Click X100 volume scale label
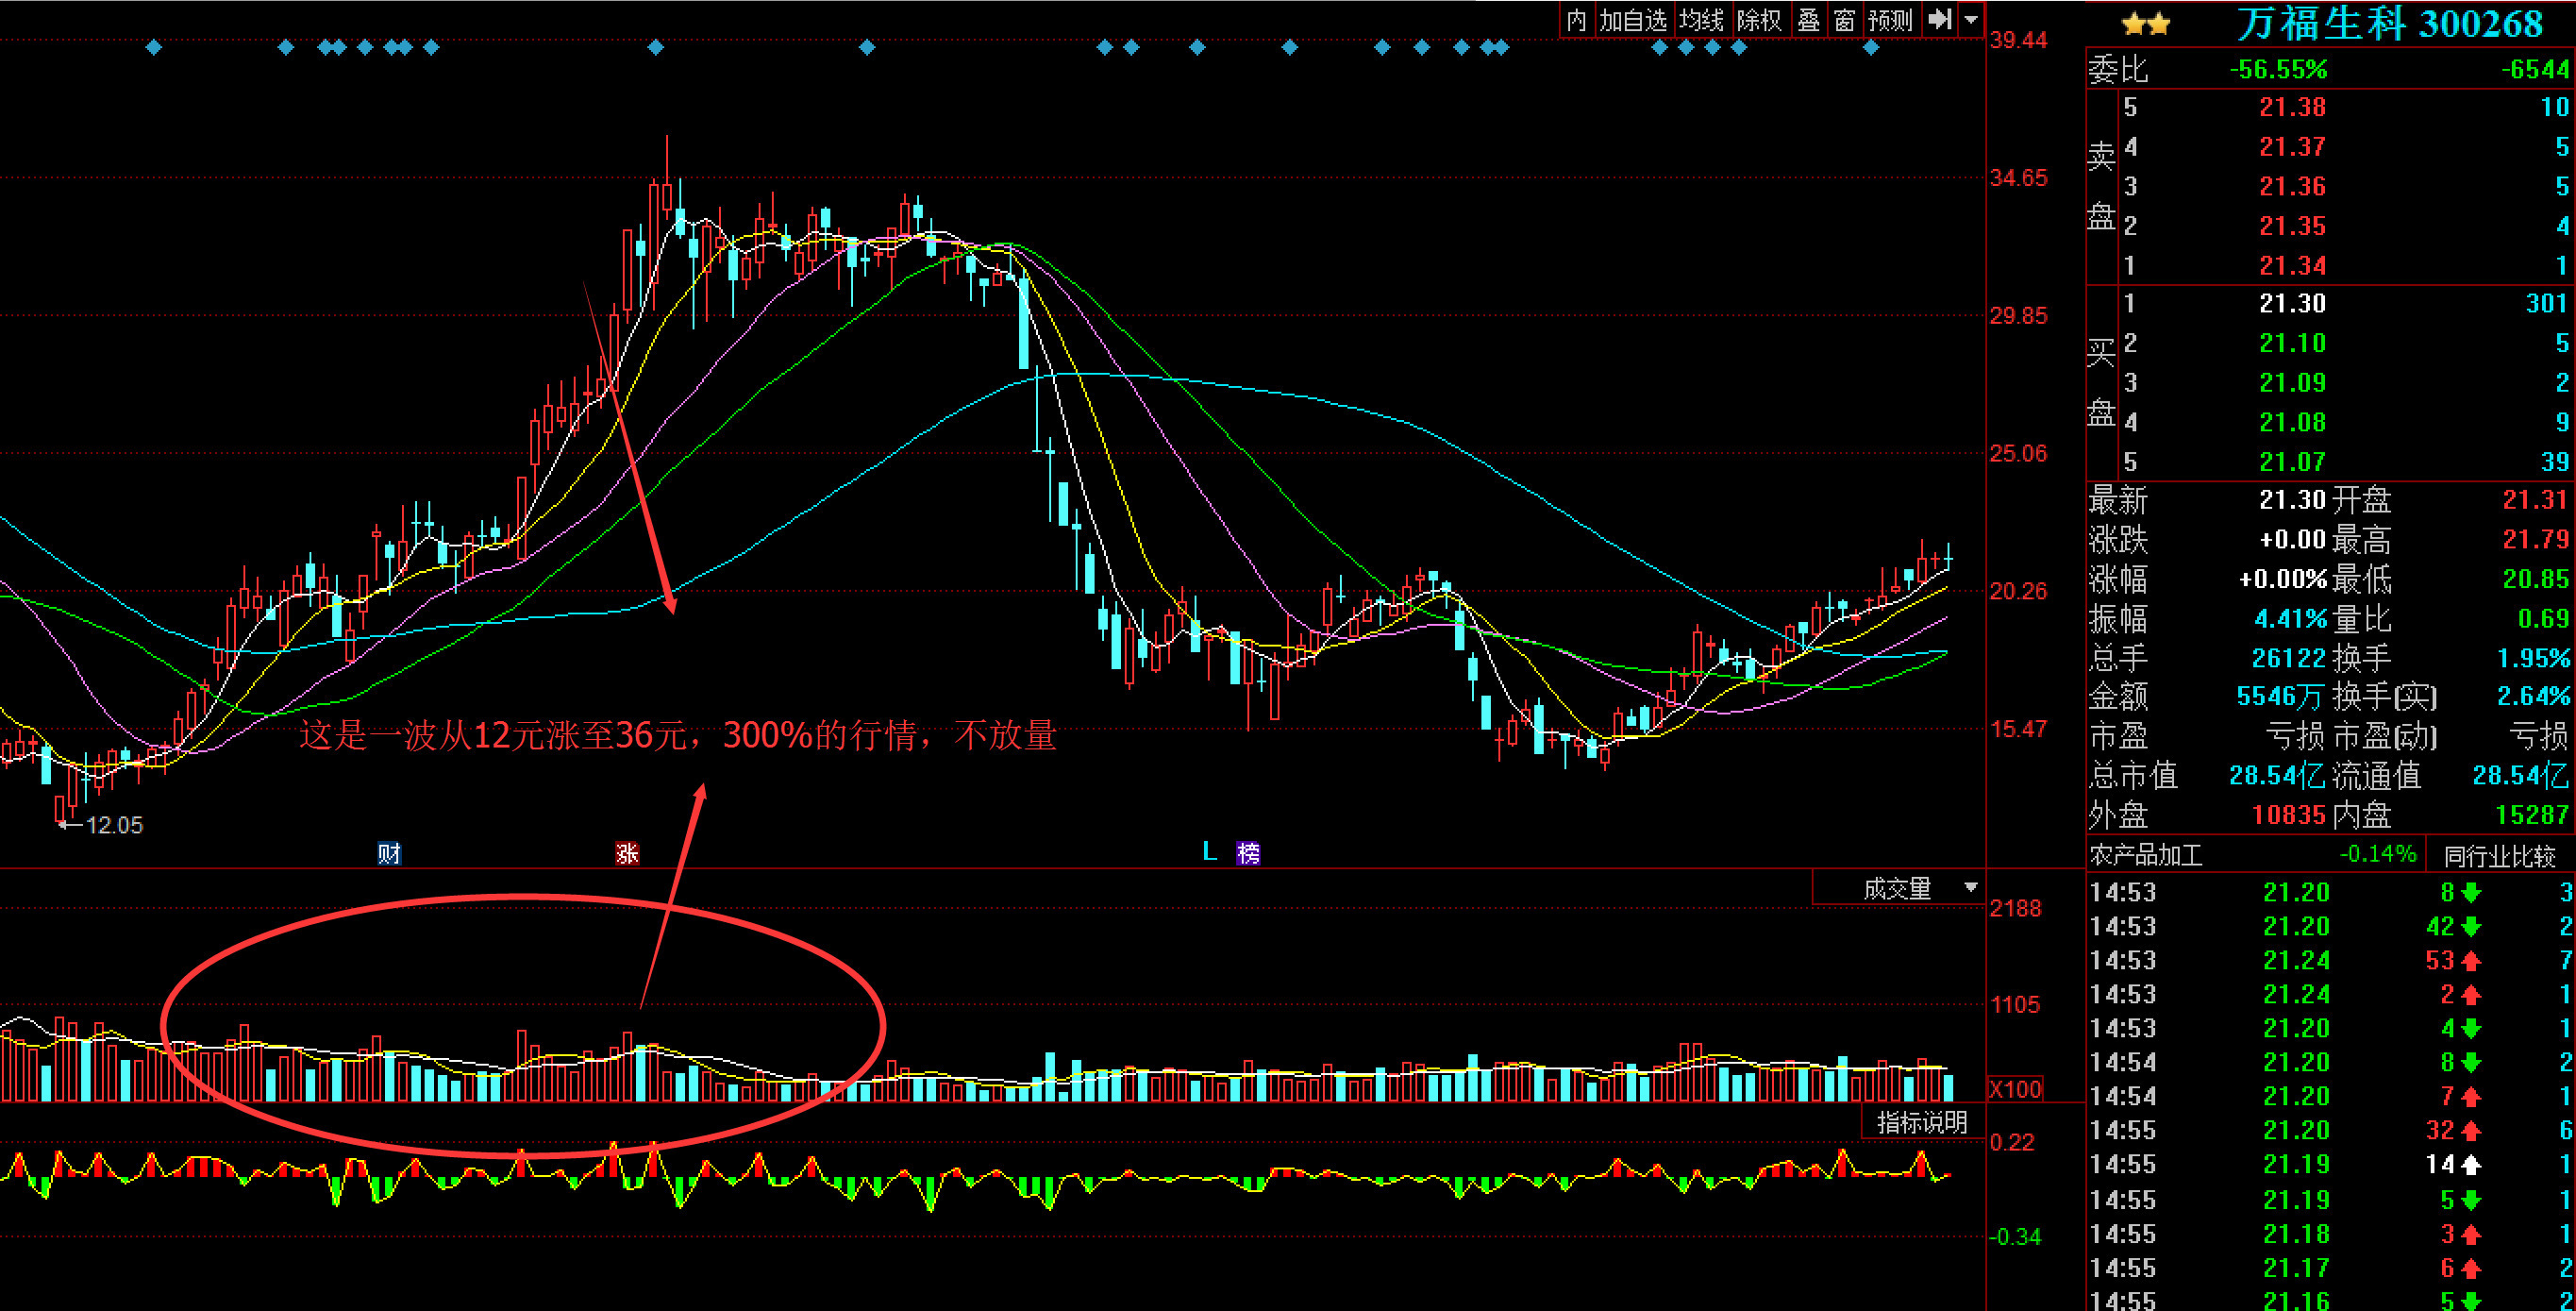 pos(2015,1089)
